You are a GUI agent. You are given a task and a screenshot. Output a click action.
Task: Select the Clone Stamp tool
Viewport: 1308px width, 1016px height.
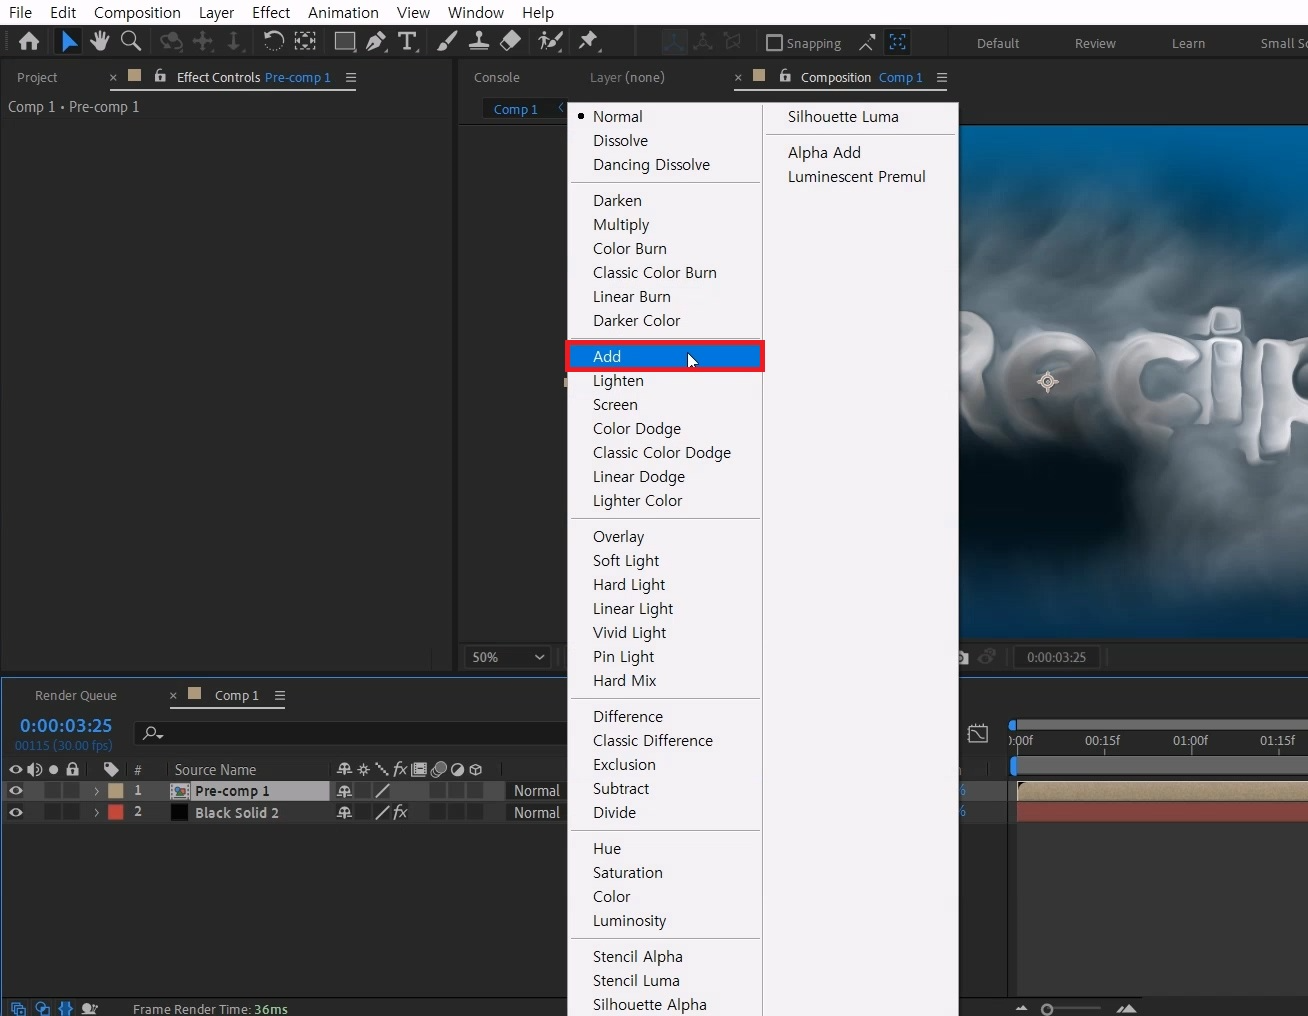point(479,41)
